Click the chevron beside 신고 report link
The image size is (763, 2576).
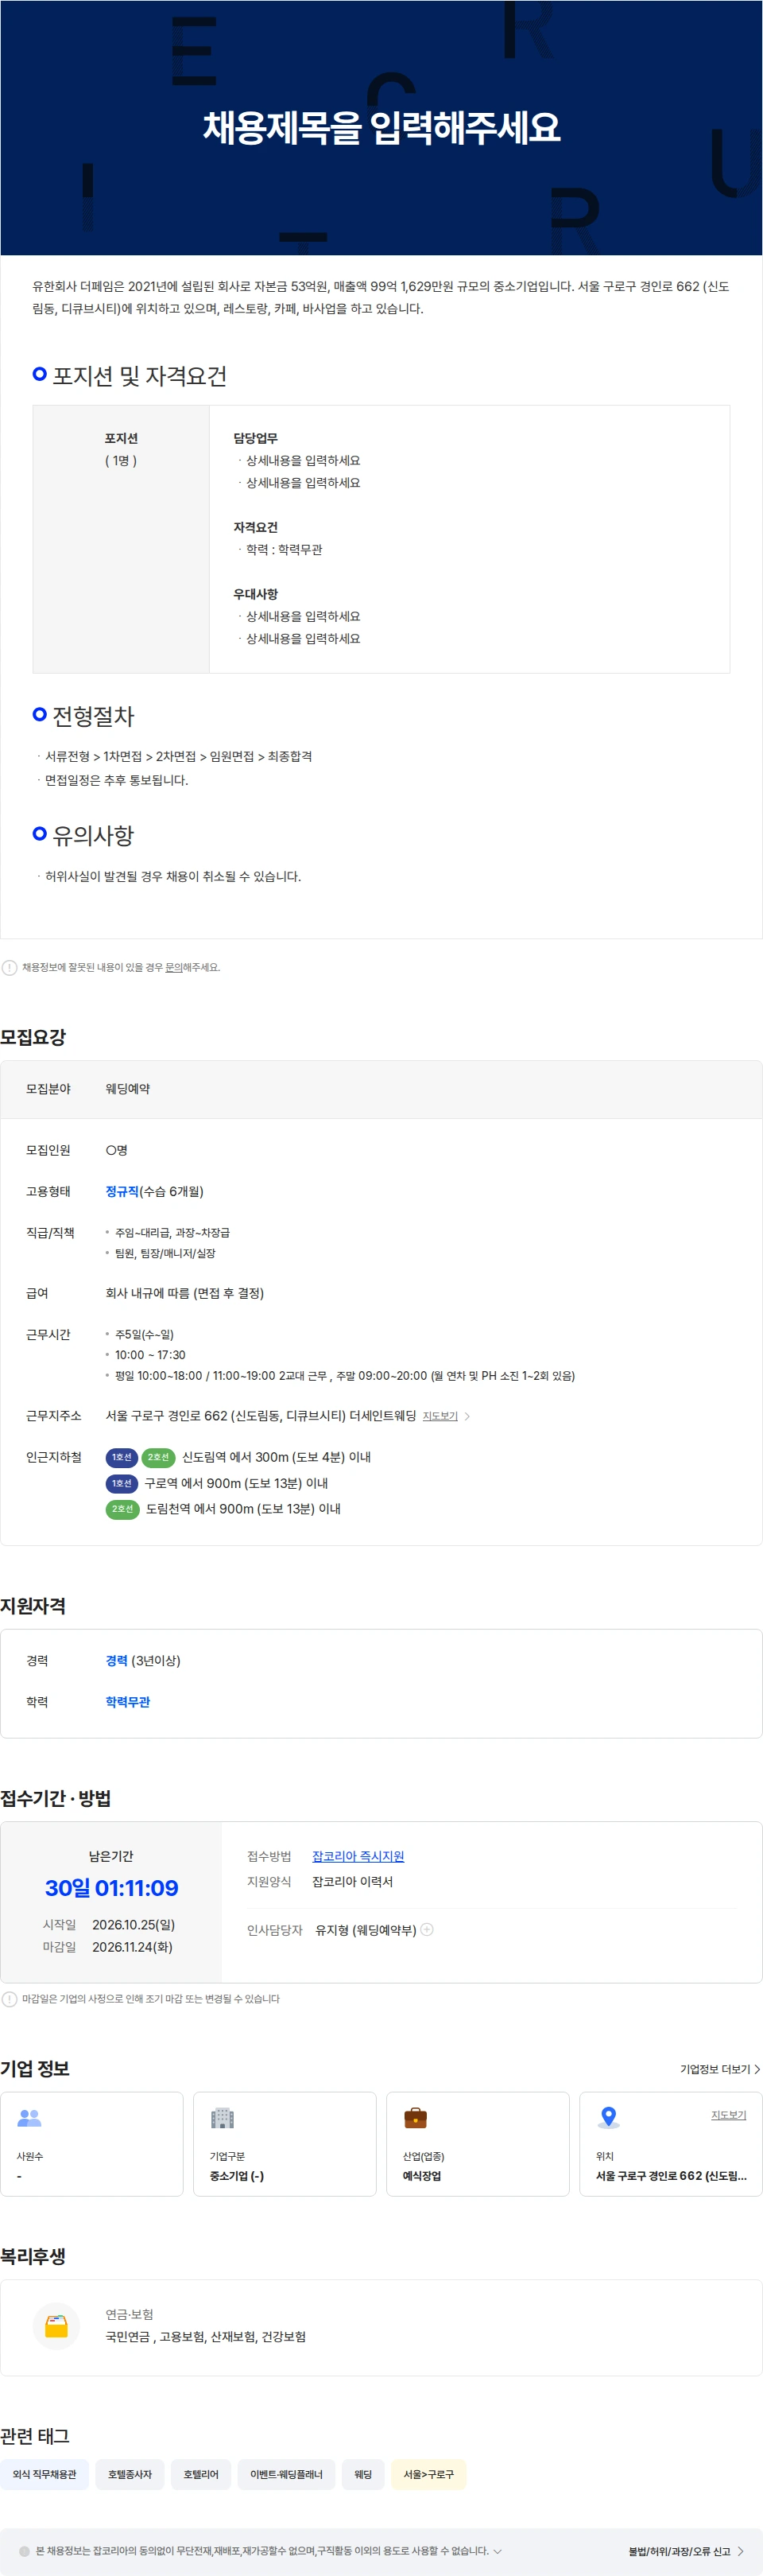click(x=740, y=2551)
